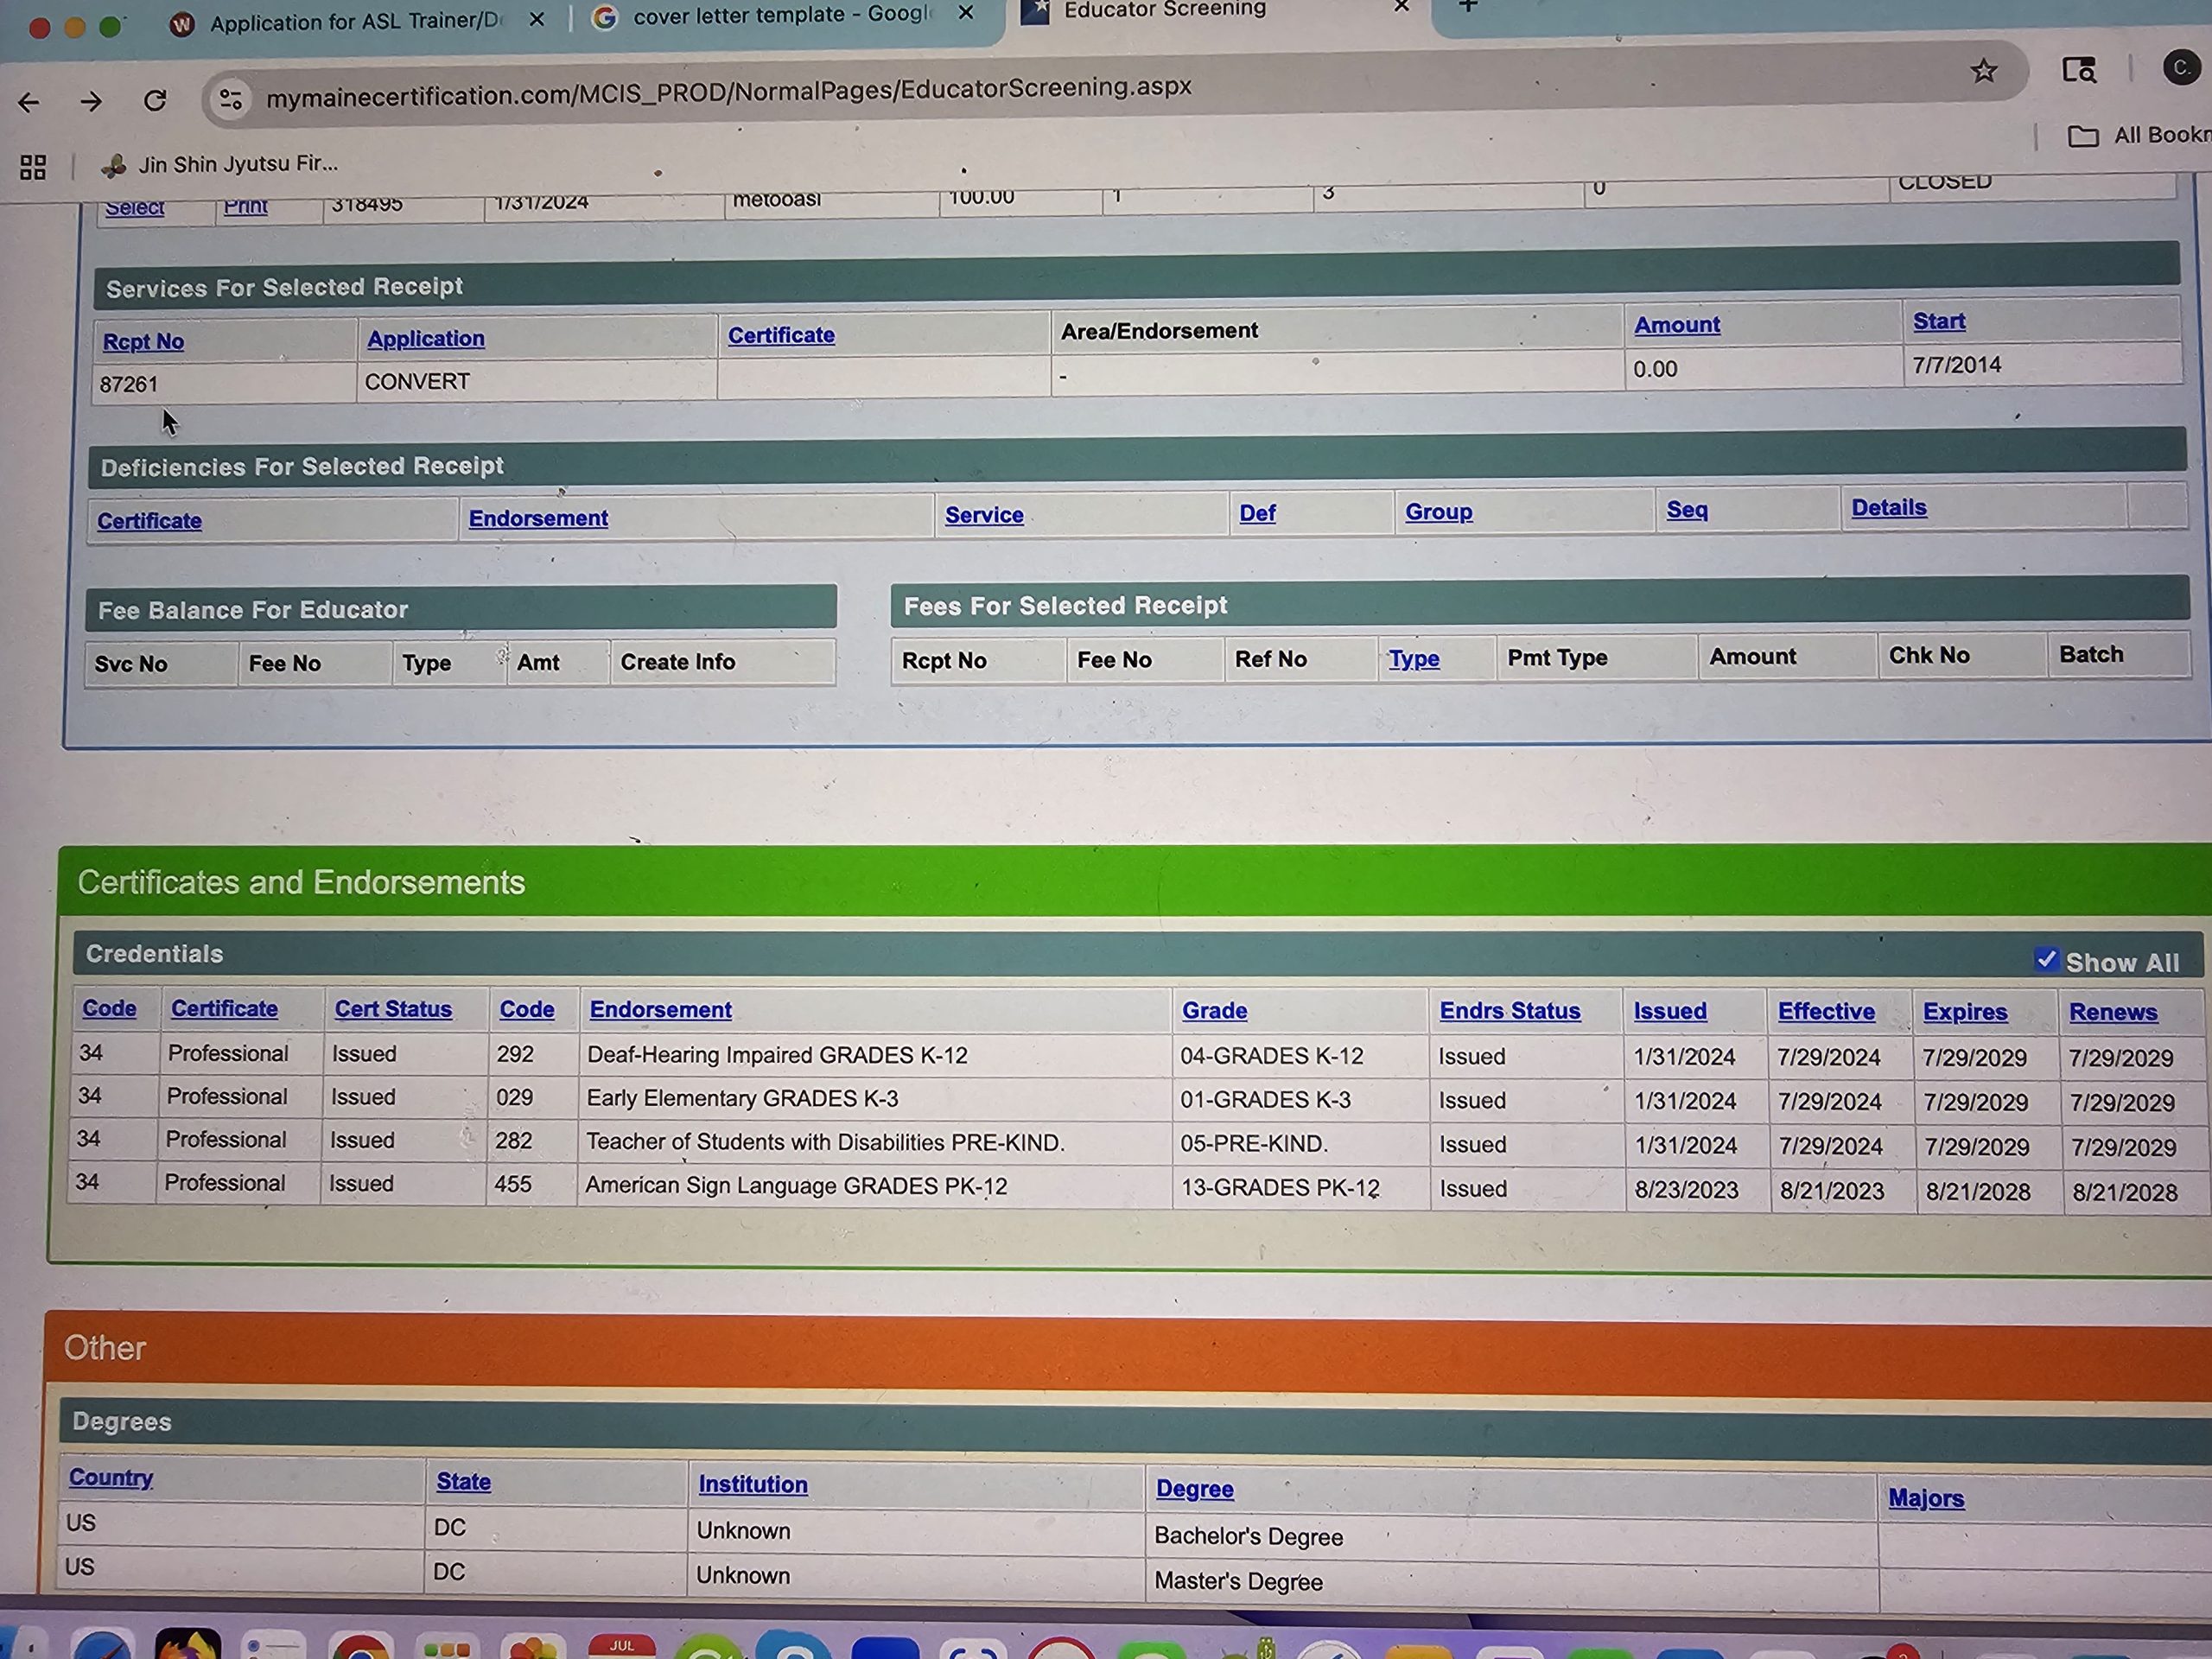Viewport: 2212px width, 1659px height.
Task: Open the site information icon in address bar
Action: pos(231,98)
